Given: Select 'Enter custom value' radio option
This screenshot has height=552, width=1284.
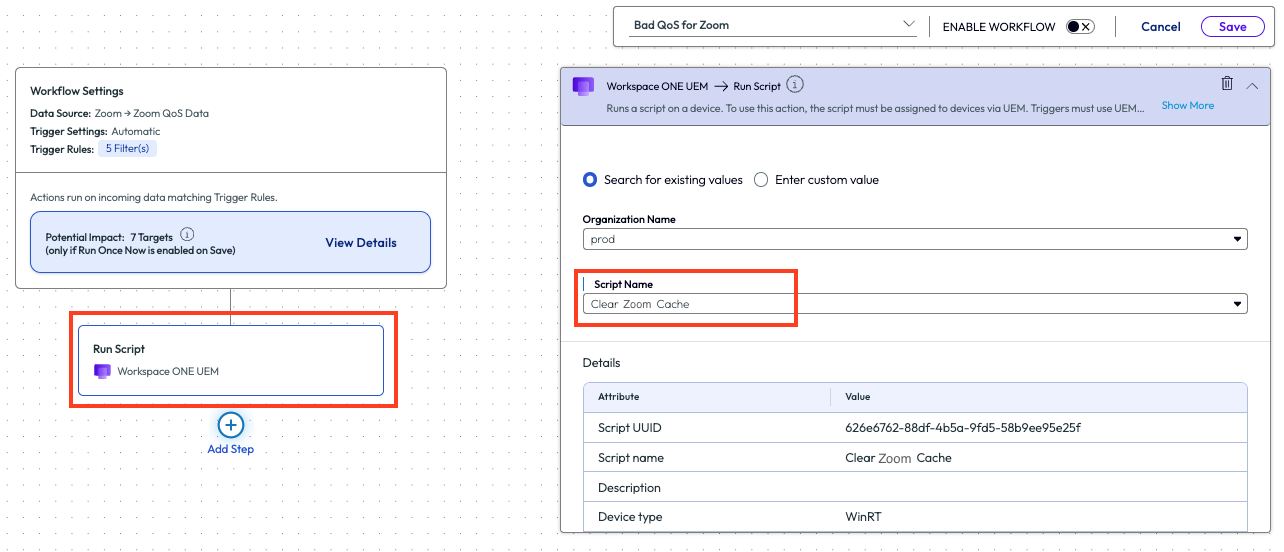Looking at the screenshot, I should pyautogui.click(x=761, y=180).
